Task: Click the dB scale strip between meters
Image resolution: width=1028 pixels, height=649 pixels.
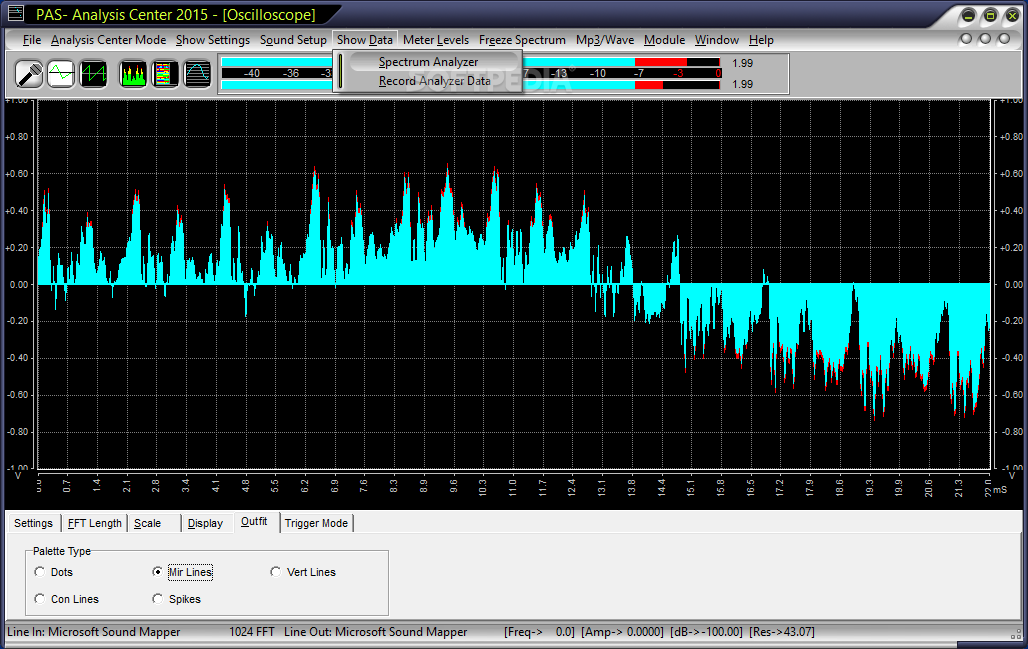Action: [471, 73]
